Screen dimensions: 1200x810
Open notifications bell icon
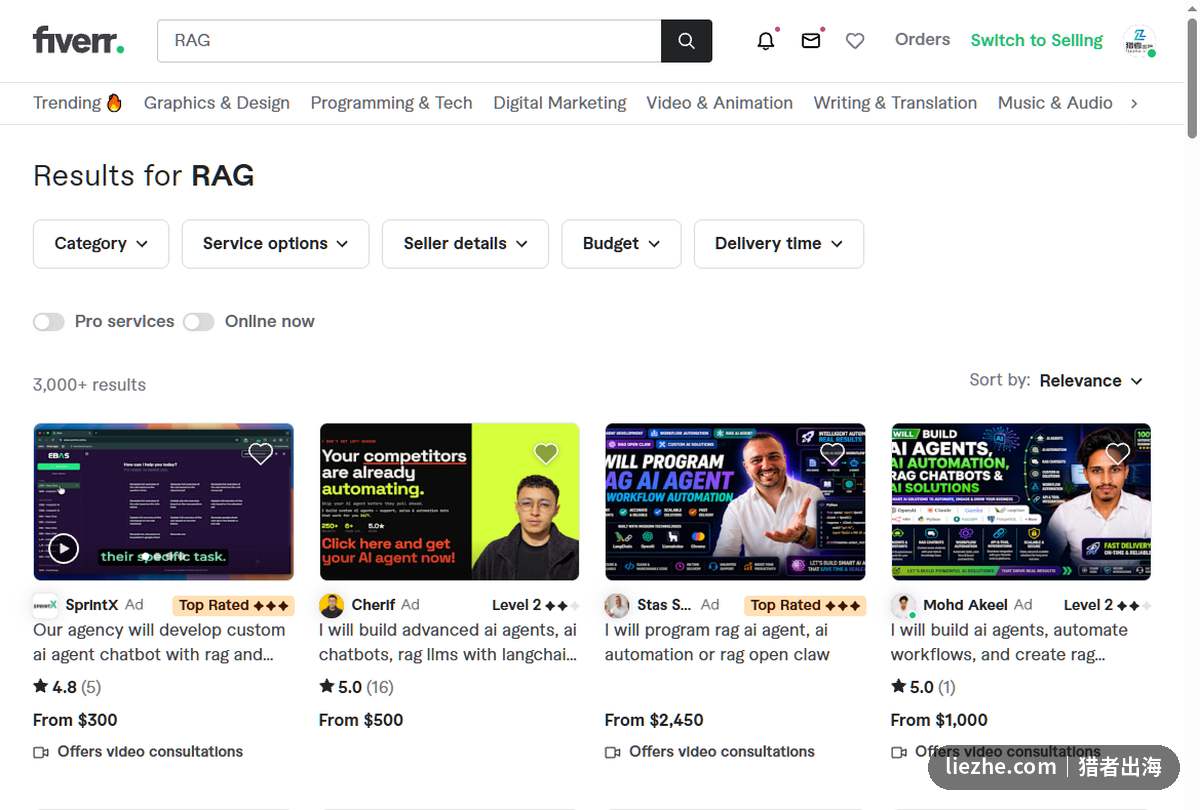(x=766, y=41)
